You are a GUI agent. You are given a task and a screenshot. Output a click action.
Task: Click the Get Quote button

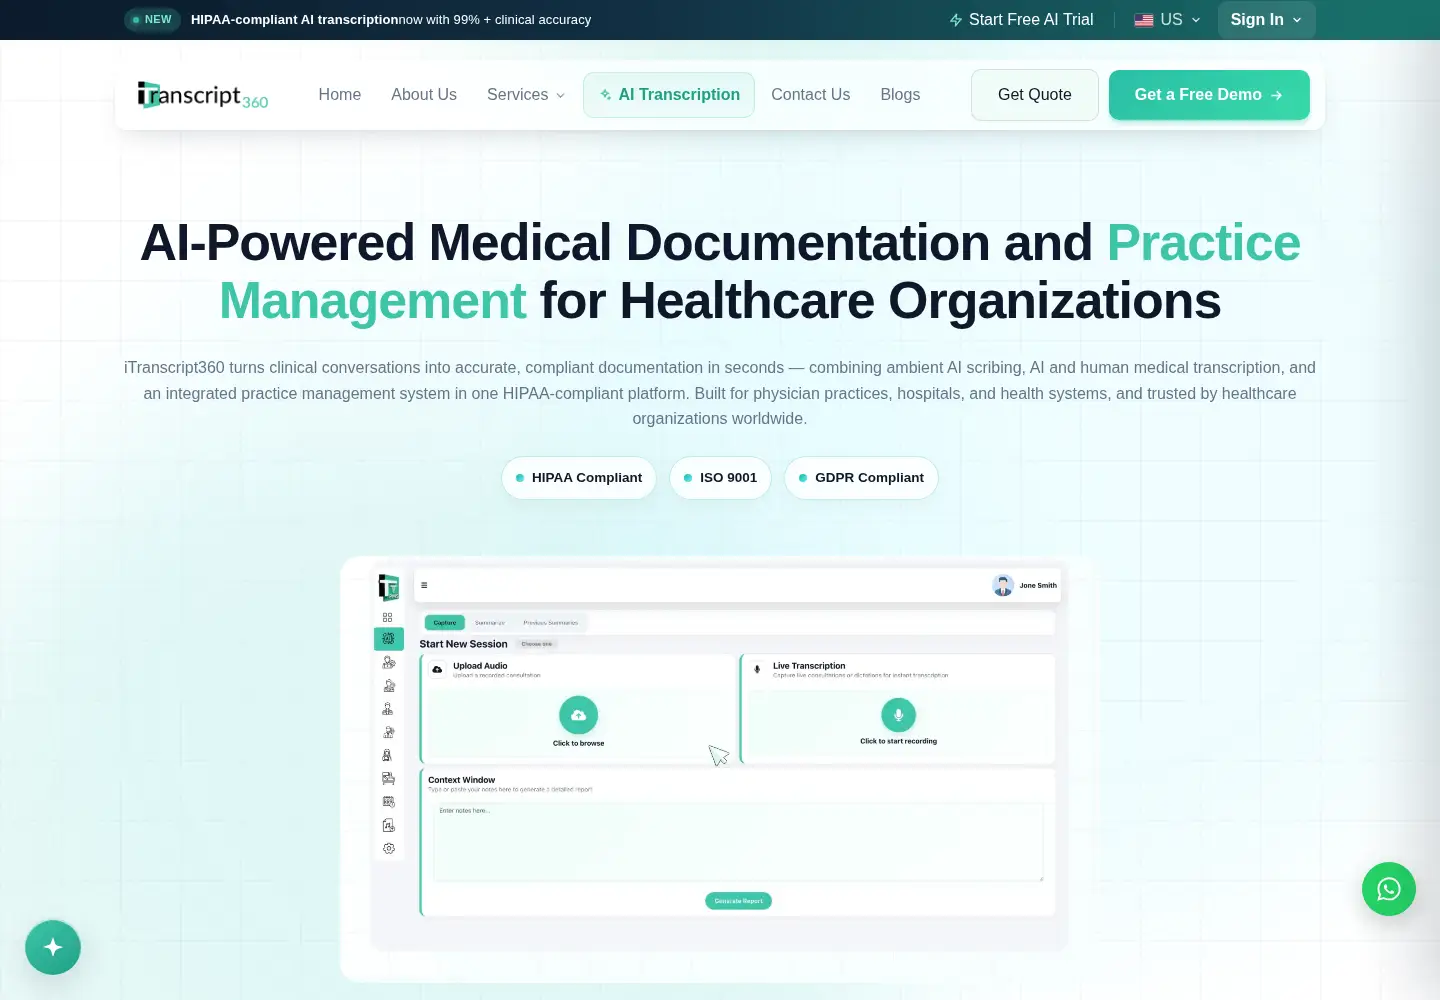(1035, 95)
